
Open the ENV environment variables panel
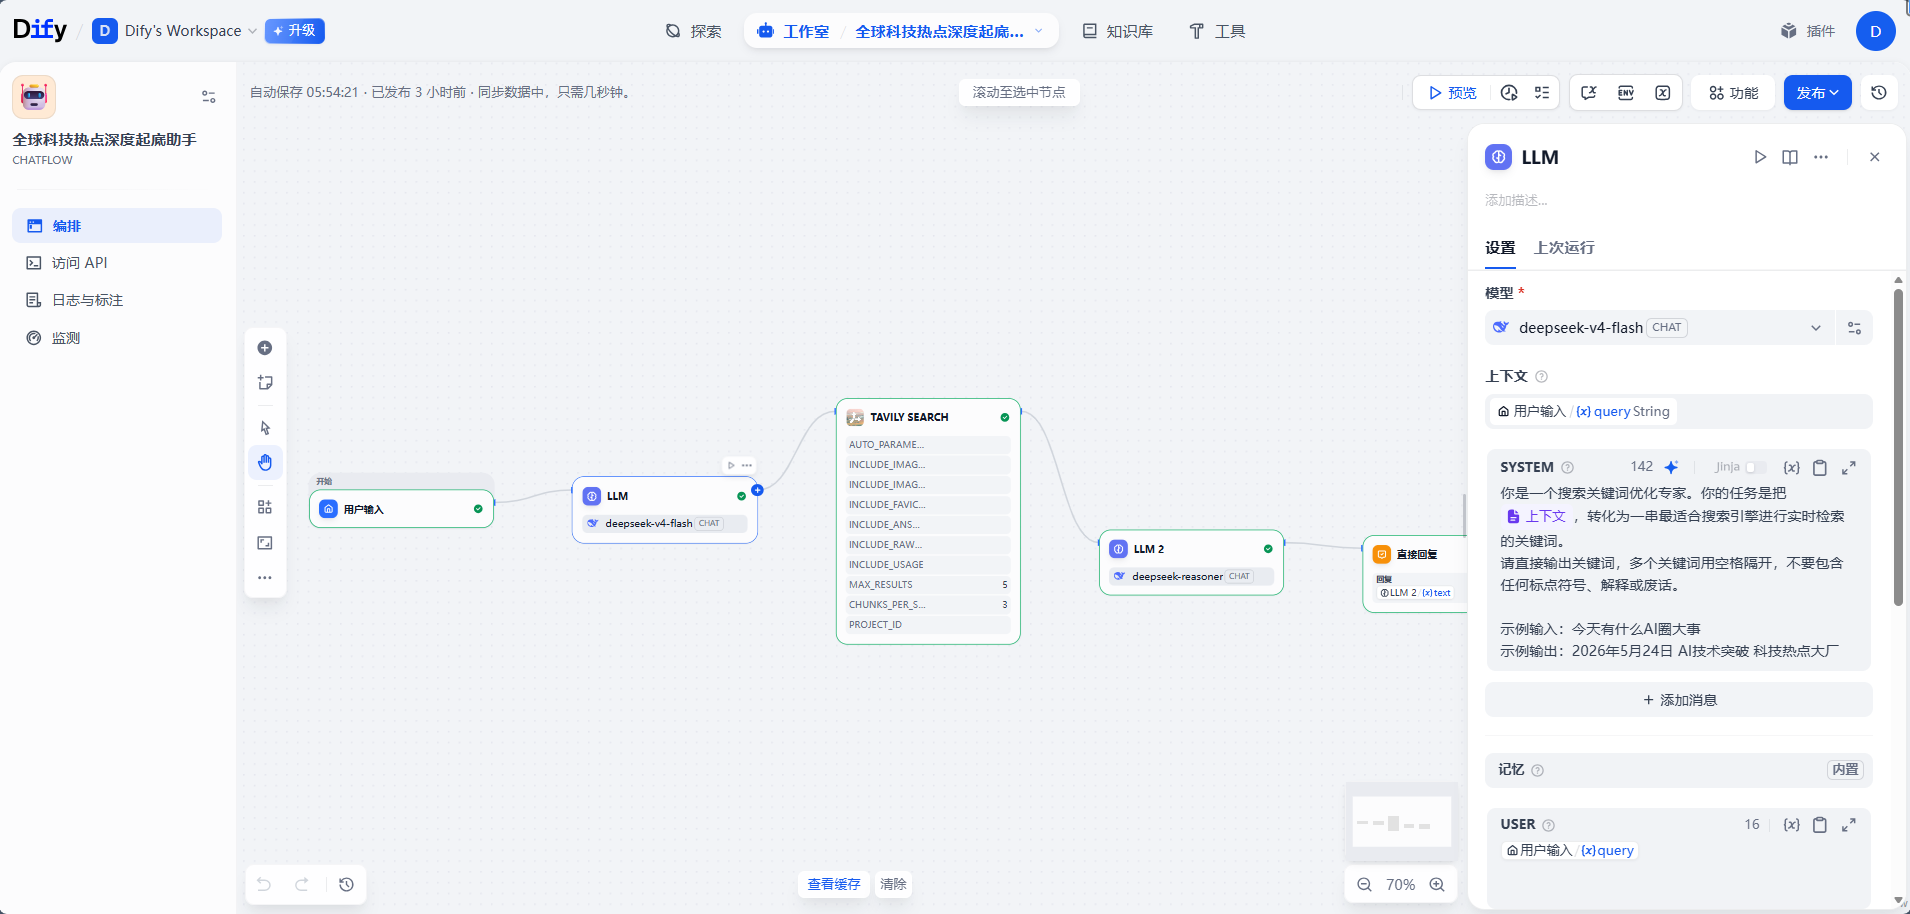(1626, 93)
